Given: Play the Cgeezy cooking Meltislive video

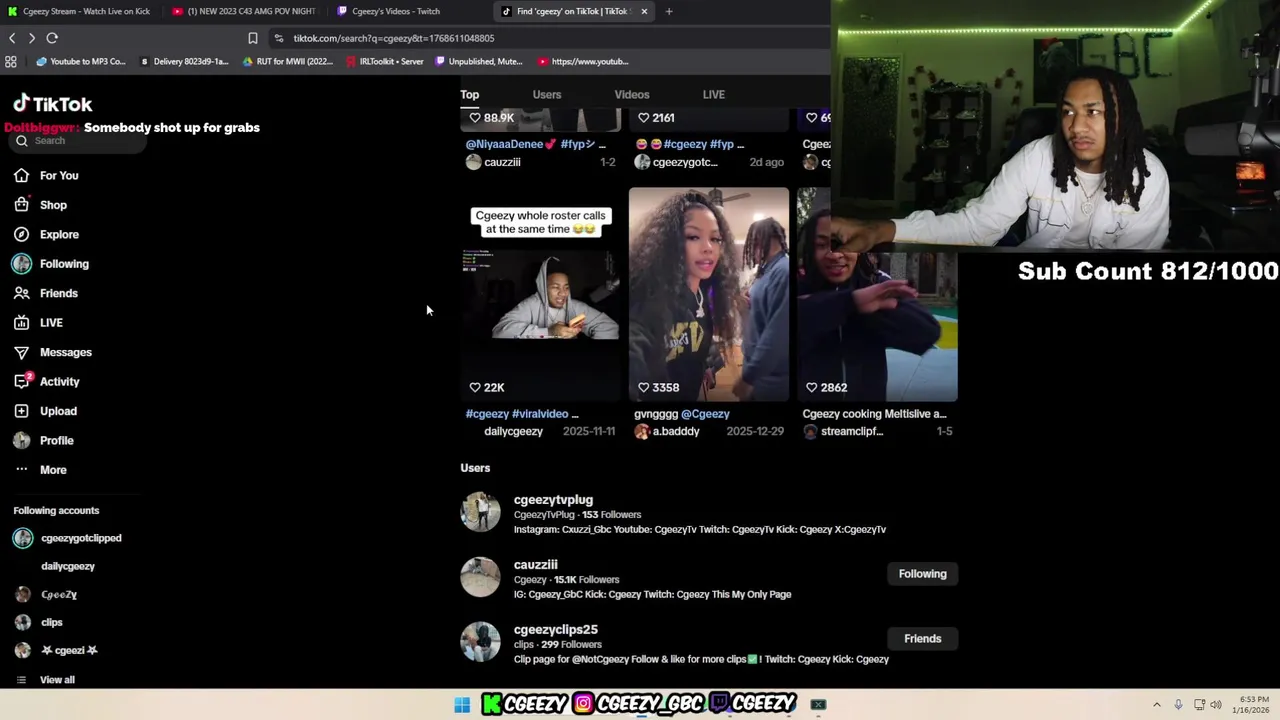Looking at the screenshot, I should tap(877, 295).
